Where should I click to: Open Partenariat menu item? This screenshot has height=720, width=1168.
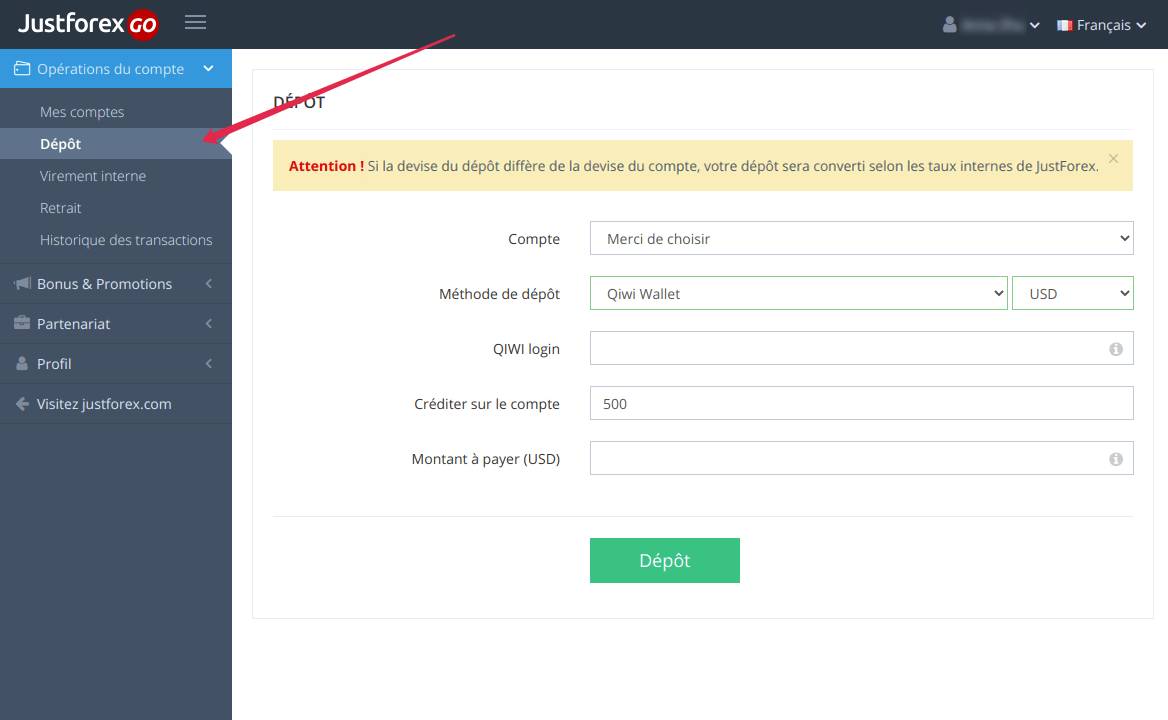(115, 323)
